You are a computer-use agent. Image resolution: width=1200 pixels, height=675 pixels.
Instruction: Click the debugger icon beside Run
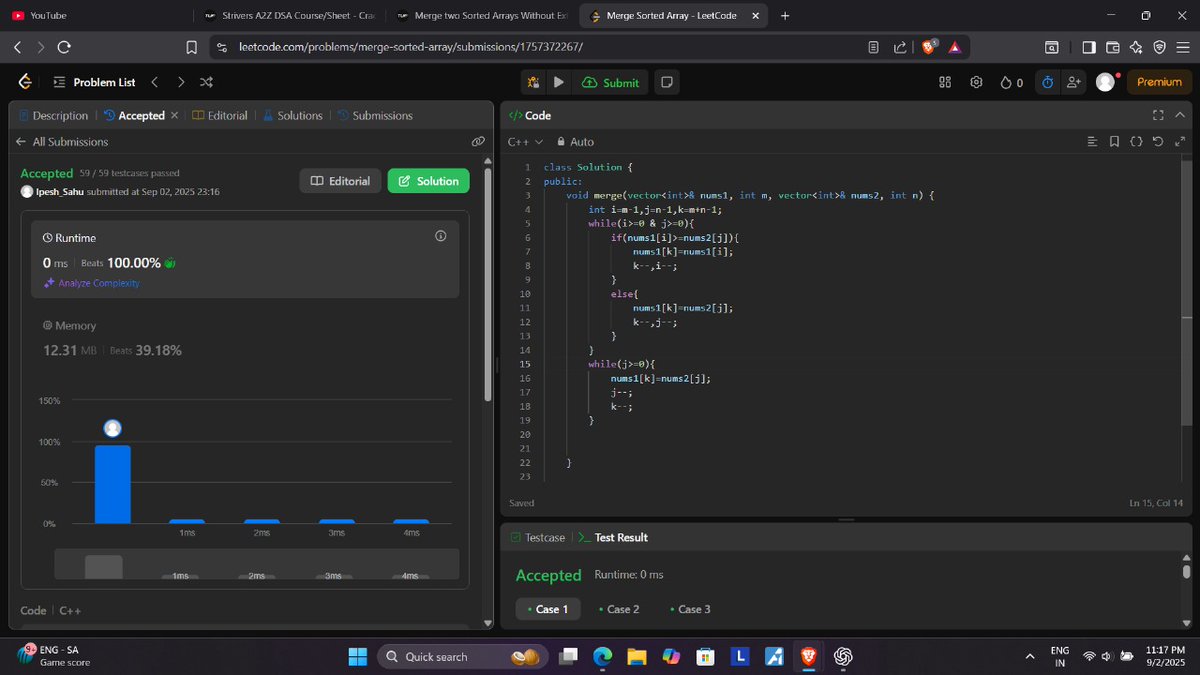[534, 82]
